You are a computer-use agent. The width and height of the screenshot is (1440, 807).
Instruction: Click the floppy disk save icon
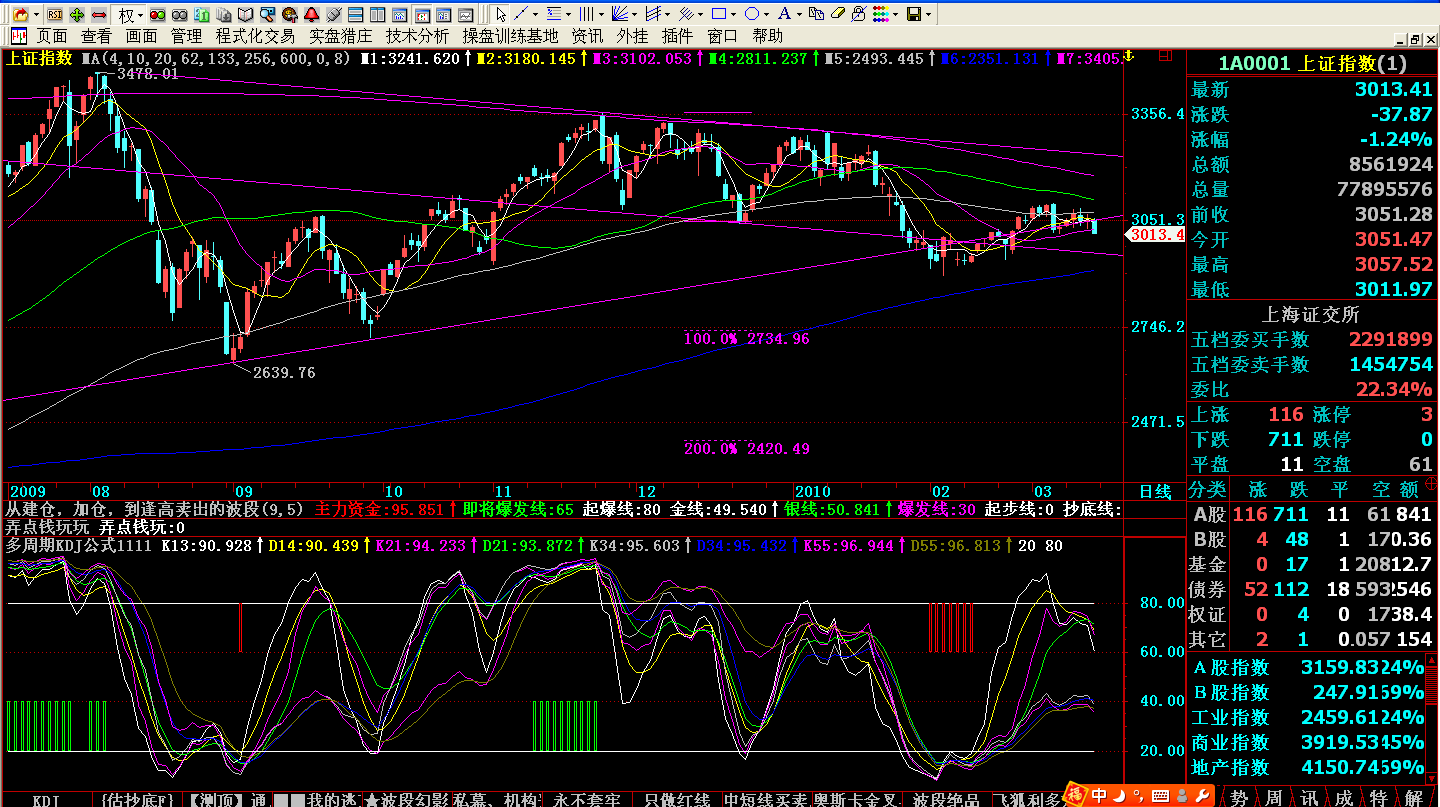click(913, 14)
